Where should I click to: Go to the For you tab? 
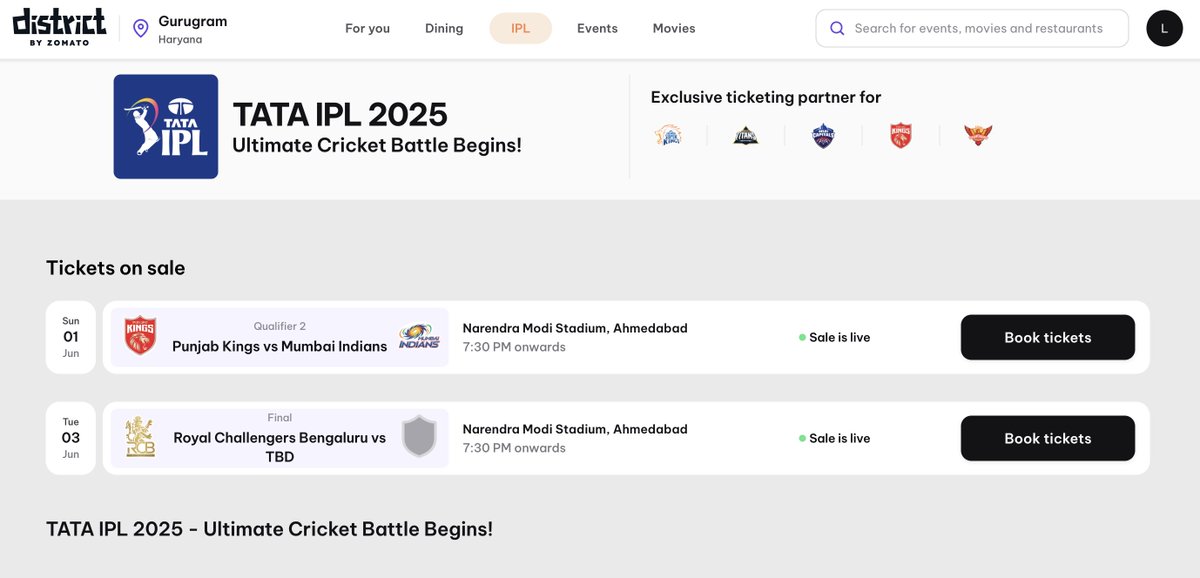367,28
